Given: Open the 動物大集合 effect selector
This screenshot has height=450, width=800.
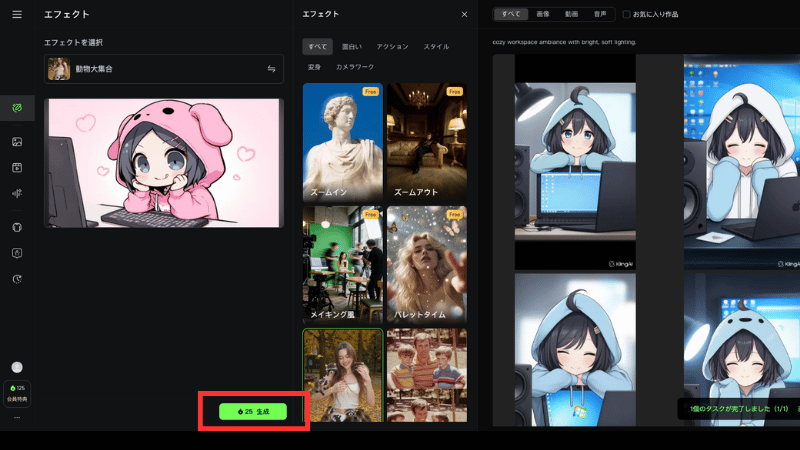Looking at the screenshot, I should point(164,69).
